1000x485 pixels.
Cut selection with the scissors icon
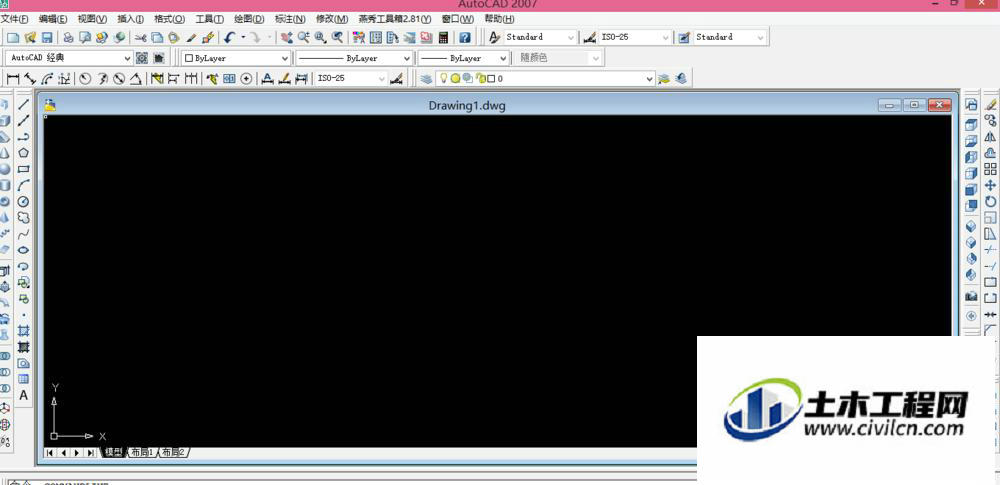click(140, 38)
